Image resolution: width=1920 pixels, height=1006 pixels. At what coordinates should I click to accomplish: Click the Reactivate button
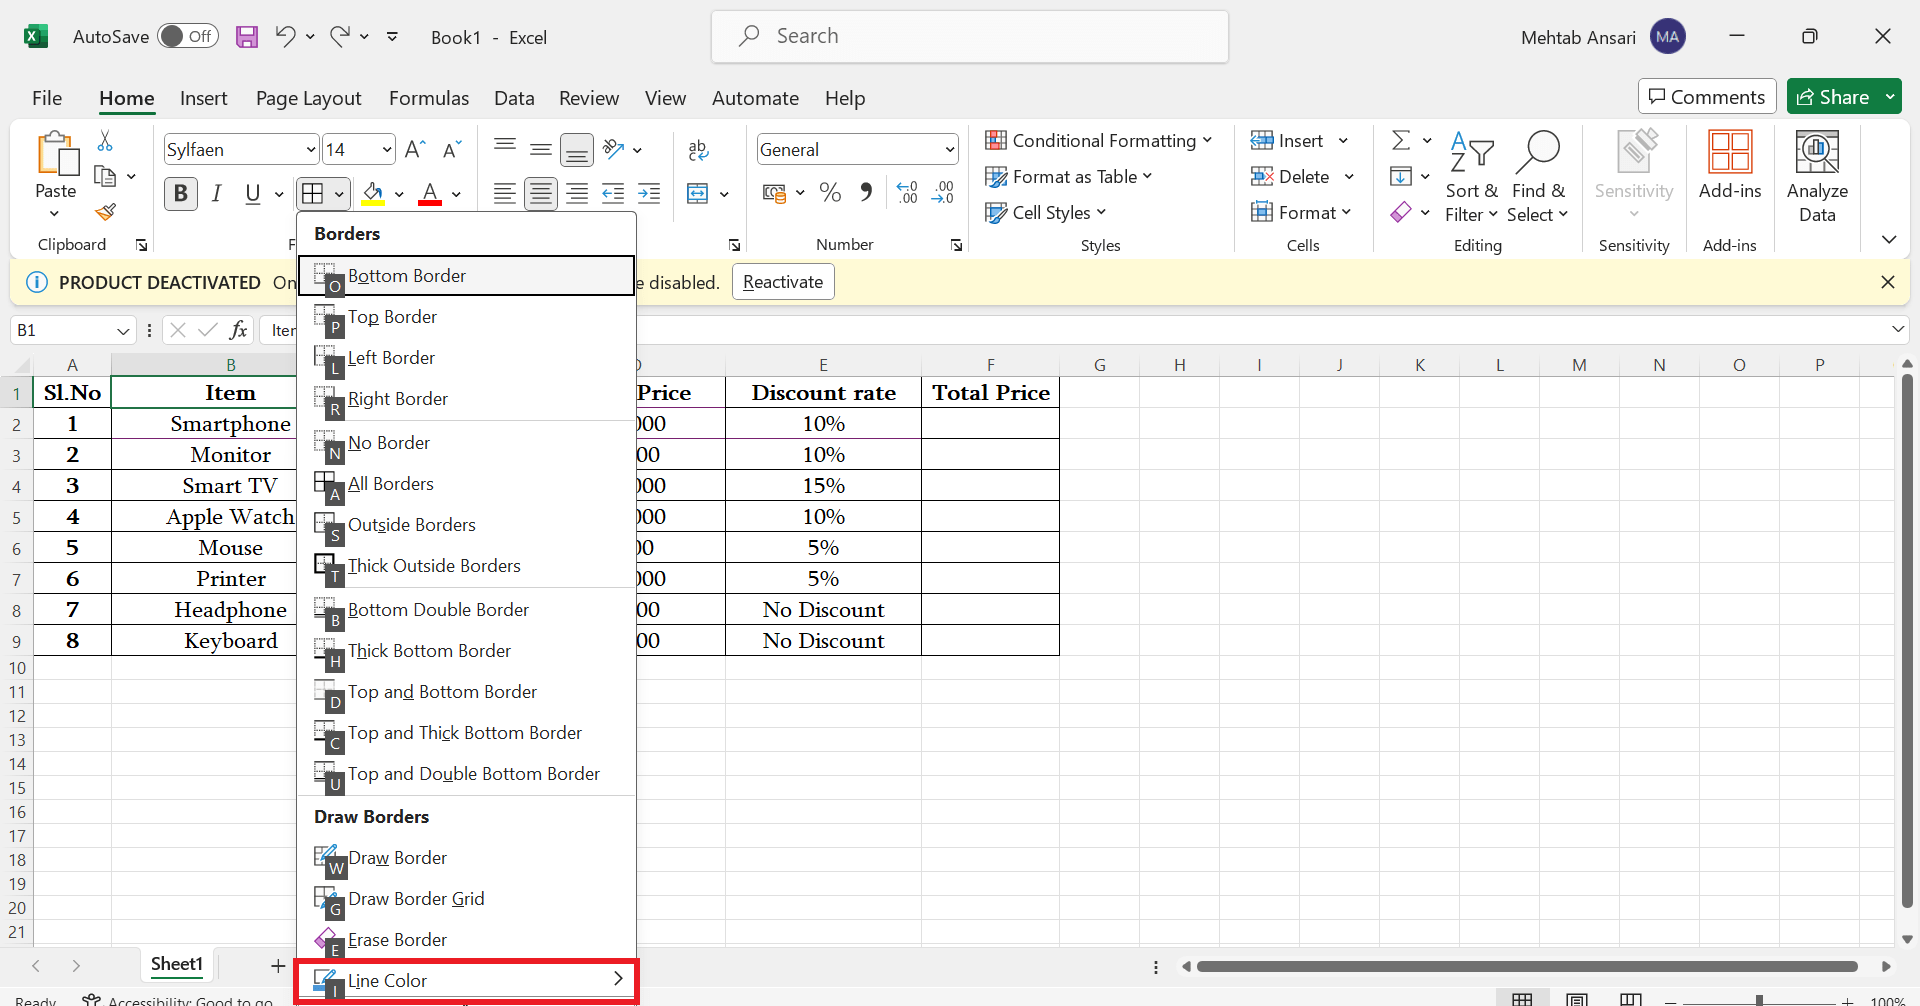click(783, 281)
